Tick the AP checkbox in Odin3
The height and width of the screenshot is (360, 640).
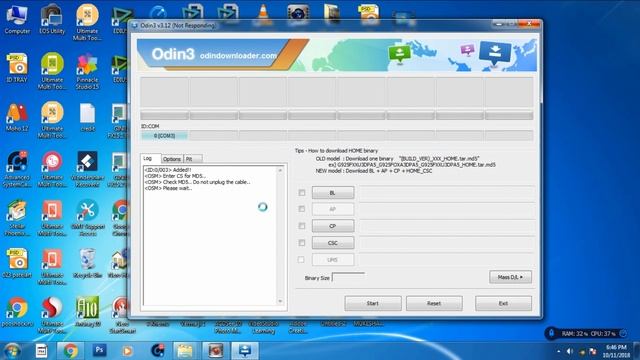coord(302,209)
